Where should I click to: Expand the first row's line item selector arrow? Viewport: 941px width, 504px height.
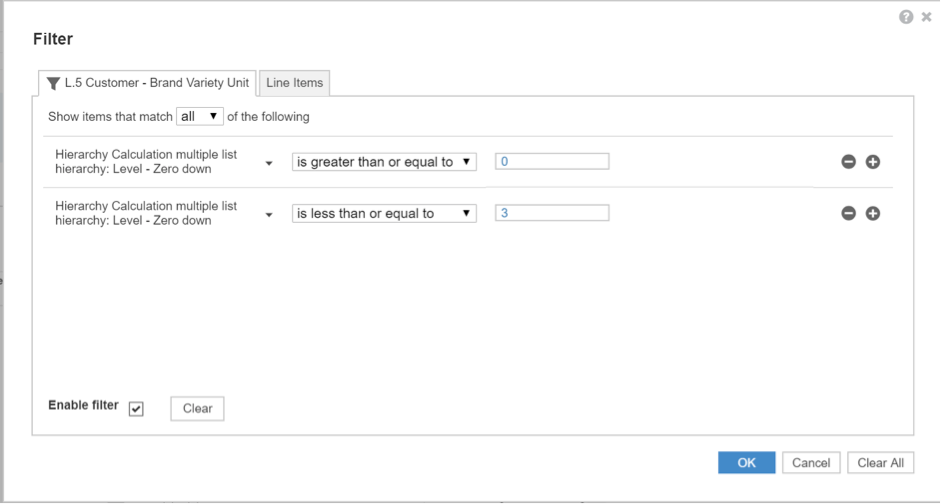point(269,163)
